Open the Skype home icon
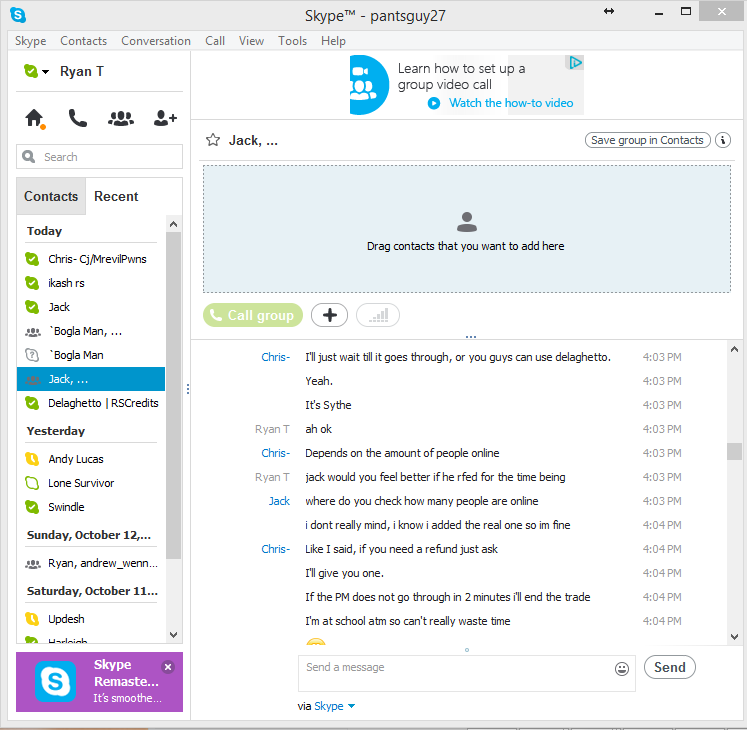The height and width of the screenshot is (730, 747). click(x=34, y=118)
